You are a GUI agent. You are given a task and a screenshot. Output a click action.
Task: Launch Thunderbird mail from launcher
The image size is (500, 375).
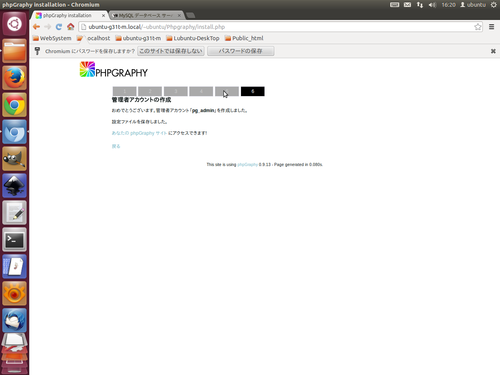[x=14, y=321]
